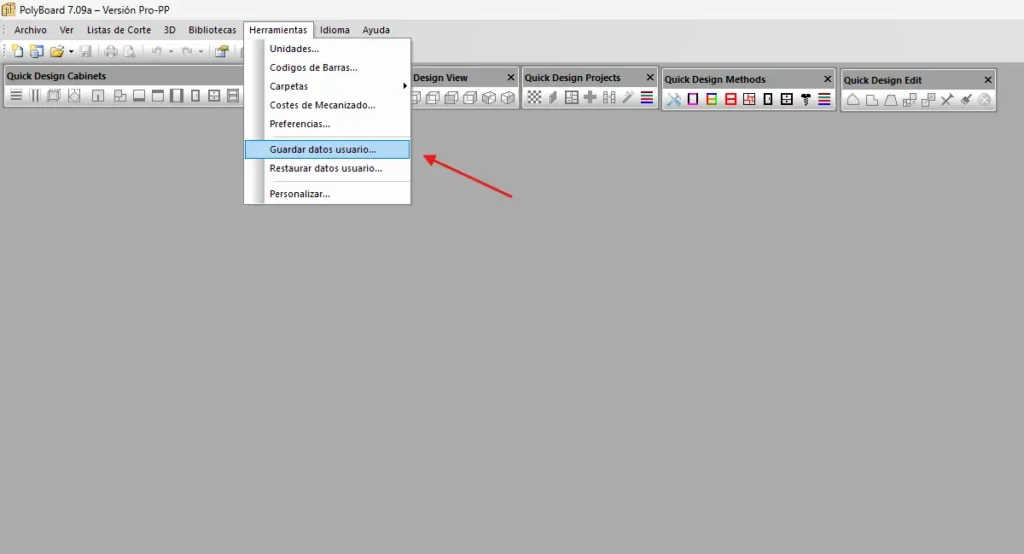The width and height of the screenshot is (1024, 554).
Task: Click the striped color lines icon in Quick Design Methods
Action: click(x=824, y=99)
